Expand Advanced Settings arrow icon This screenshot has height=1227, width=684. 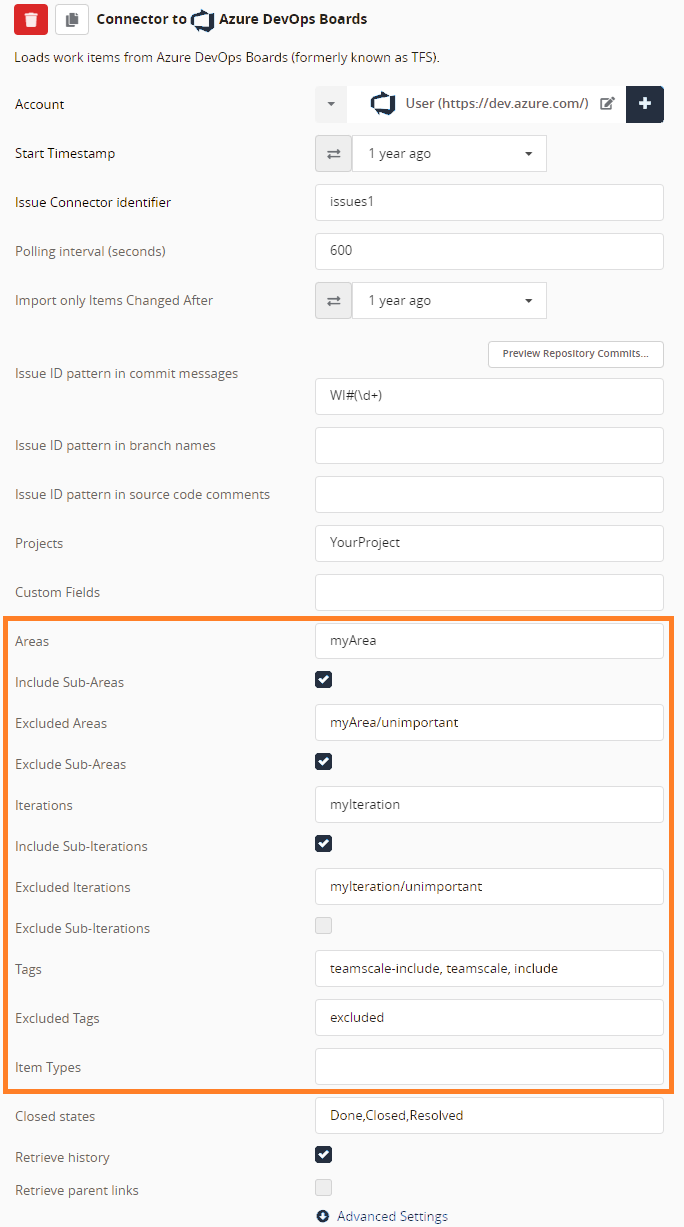[x=323, y=1217]
